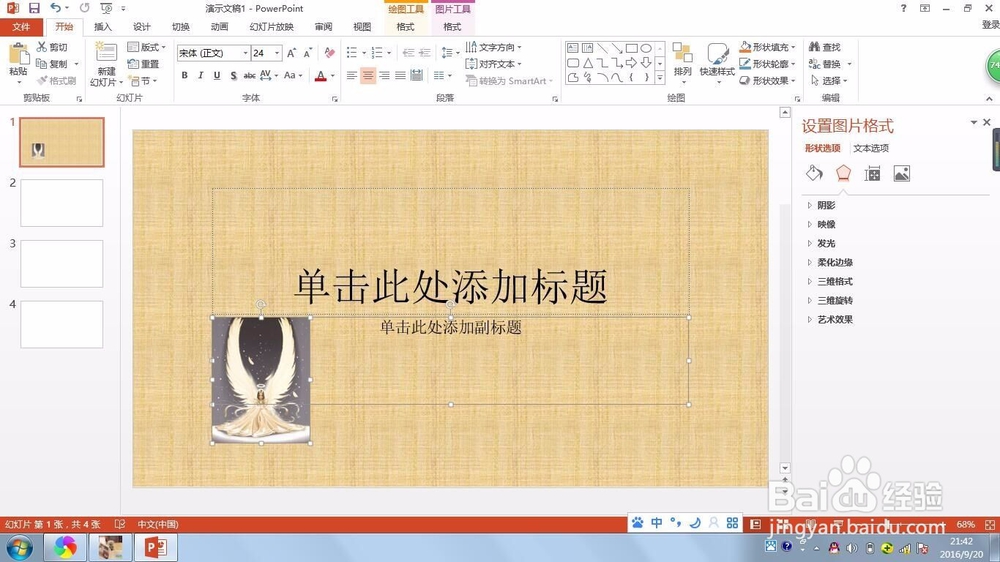Click 对齐文本 align text
Screen dimensions: 1000x562
click(493, 64)
